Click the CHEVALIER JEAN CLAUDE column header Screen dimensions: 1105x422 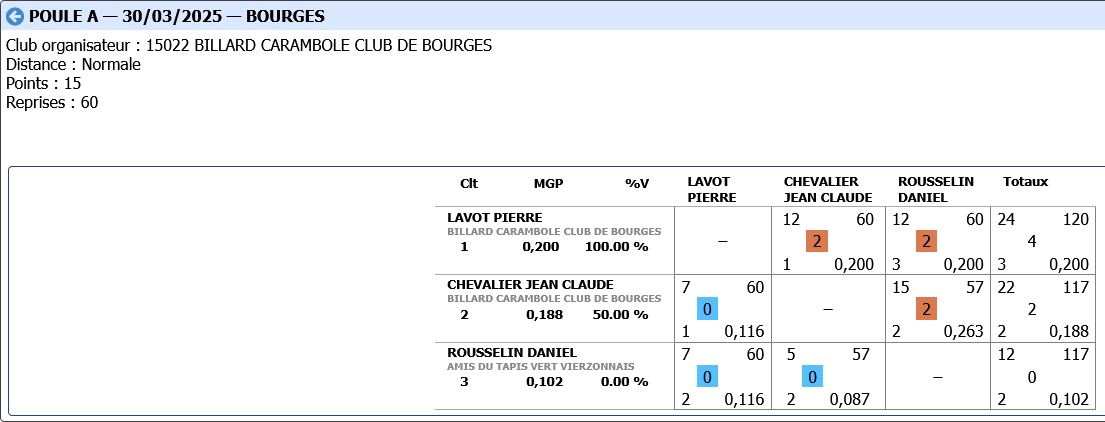828,190
